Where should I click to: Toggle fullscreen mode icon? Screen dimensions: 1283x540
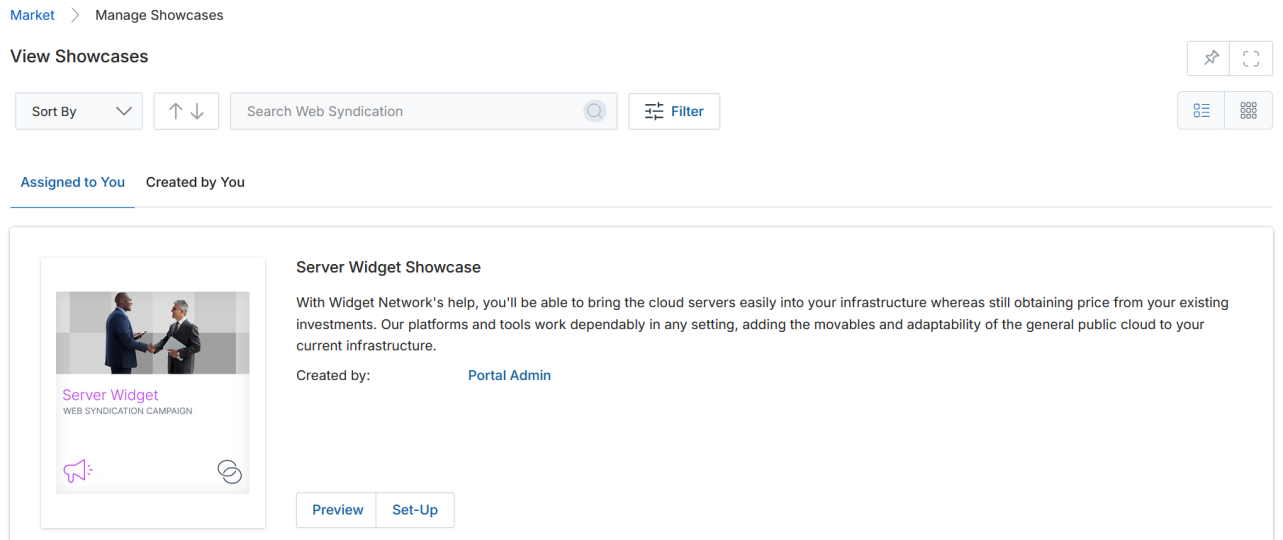click(x=1251, y=58)
